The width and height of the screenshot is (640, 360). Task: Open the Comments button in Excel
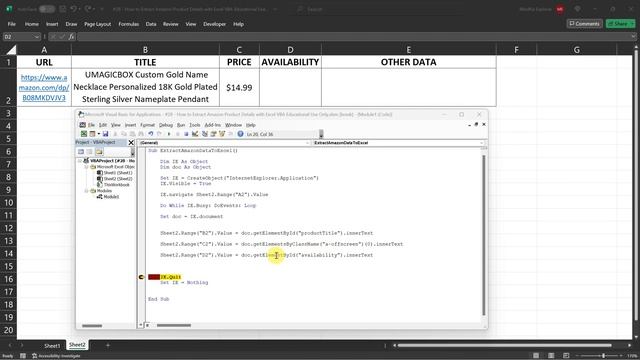click(584, 24)
